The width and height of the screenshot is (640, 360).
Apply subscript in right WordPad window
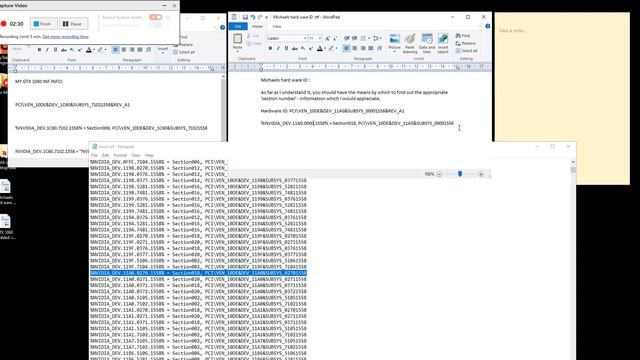click(x=303, y=49)
